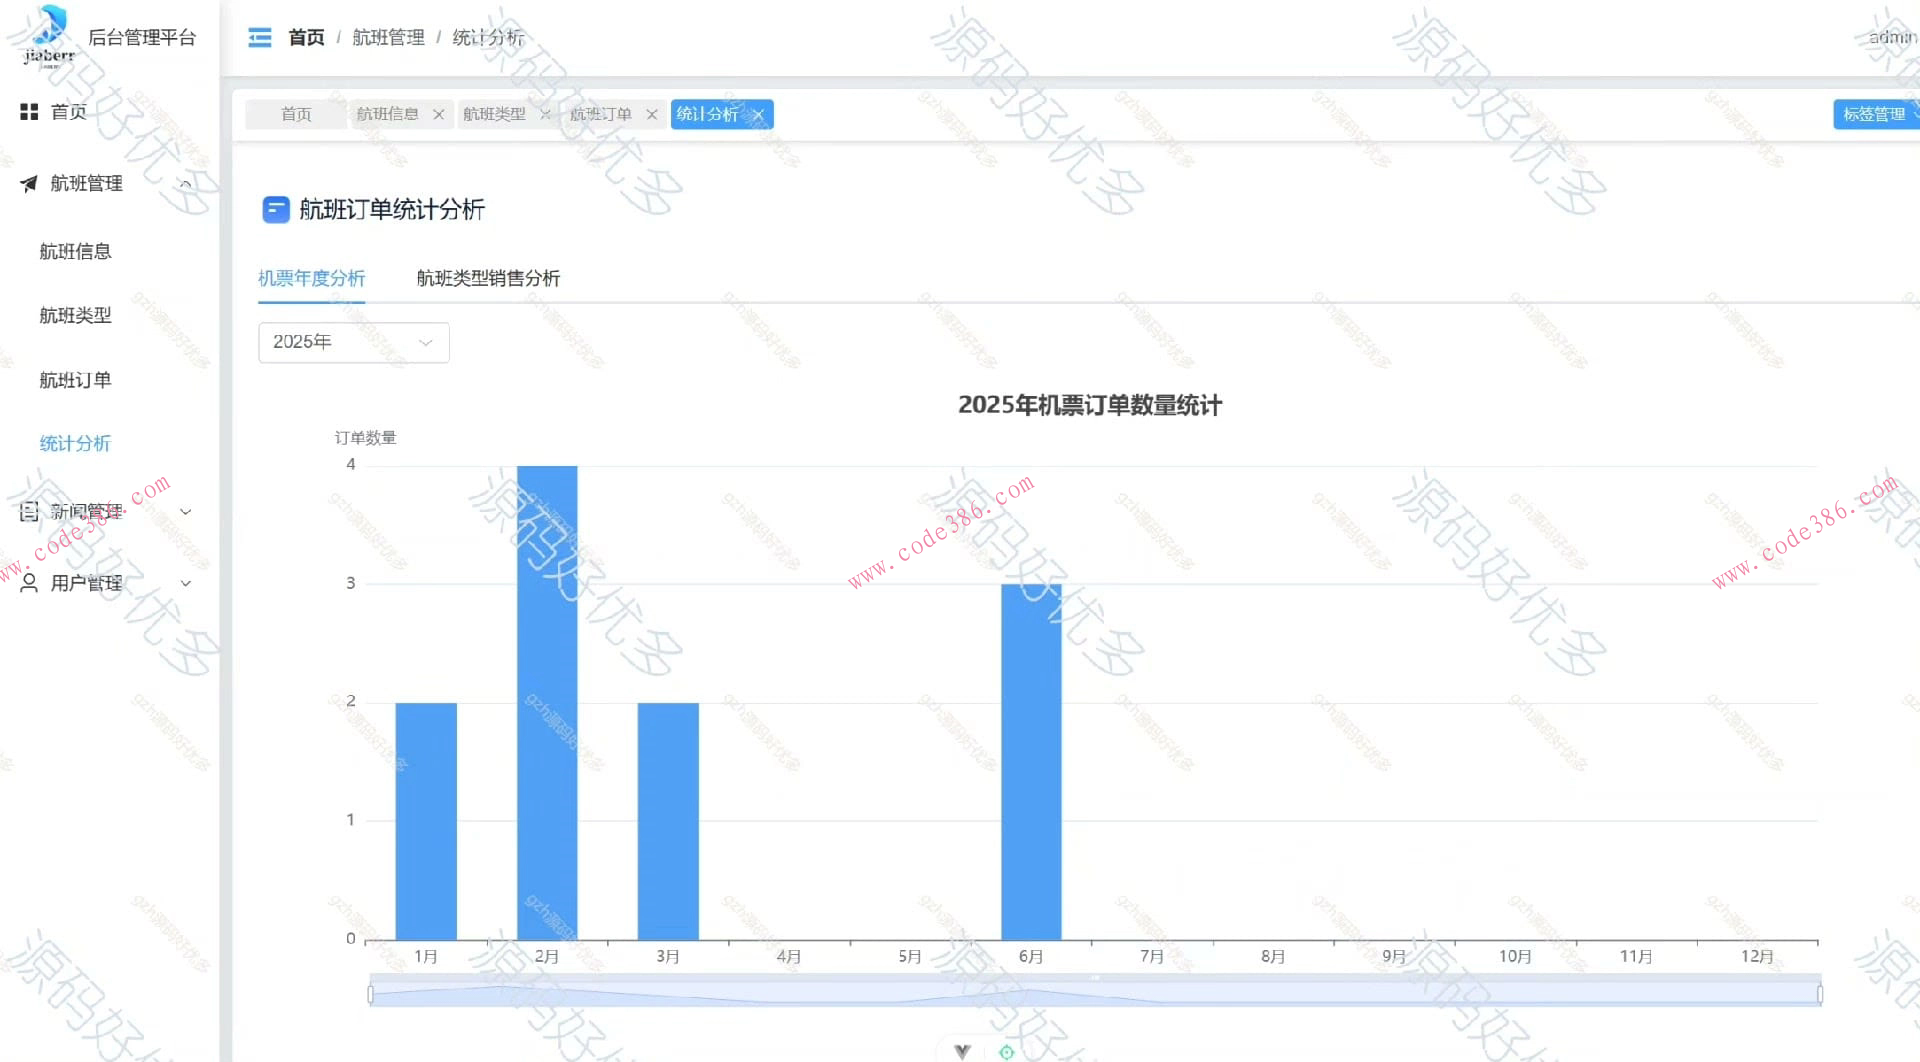Close the active 统计分析 tab
Image resolution: width=1920 pixels, height=1062 pixels.
758,115
